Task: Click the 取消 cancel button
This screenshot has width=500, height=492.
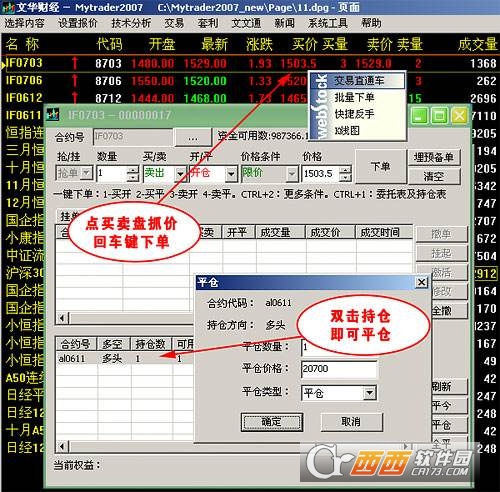Action: (x=351, y=422)
